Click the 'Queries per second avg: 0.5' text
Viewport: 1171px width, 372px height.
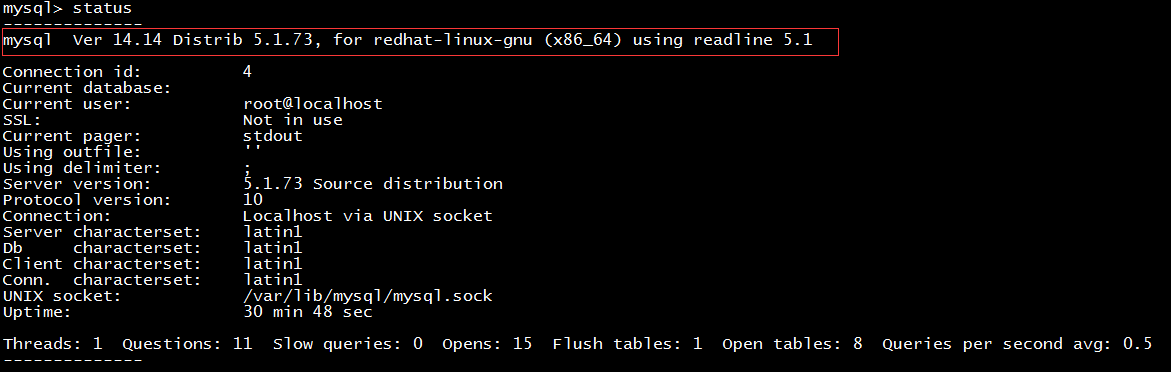[x=1016, y=344]
